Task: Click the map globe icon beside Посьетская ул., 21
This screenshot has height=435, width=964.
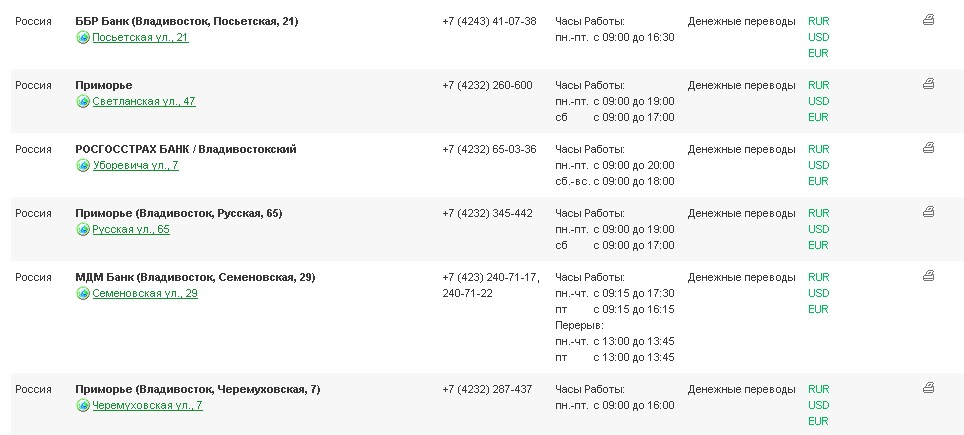Action: (83, 37)
